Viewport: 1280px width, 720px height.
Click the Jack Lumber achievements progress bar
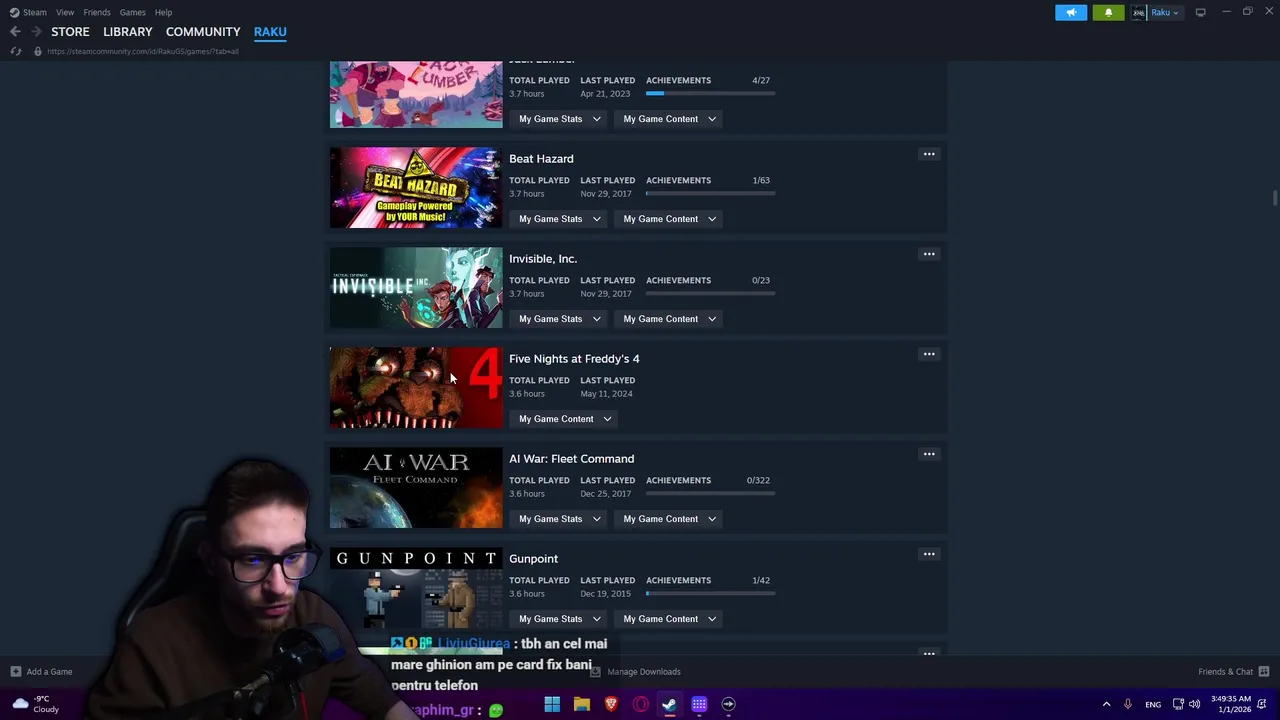(710, 93)
